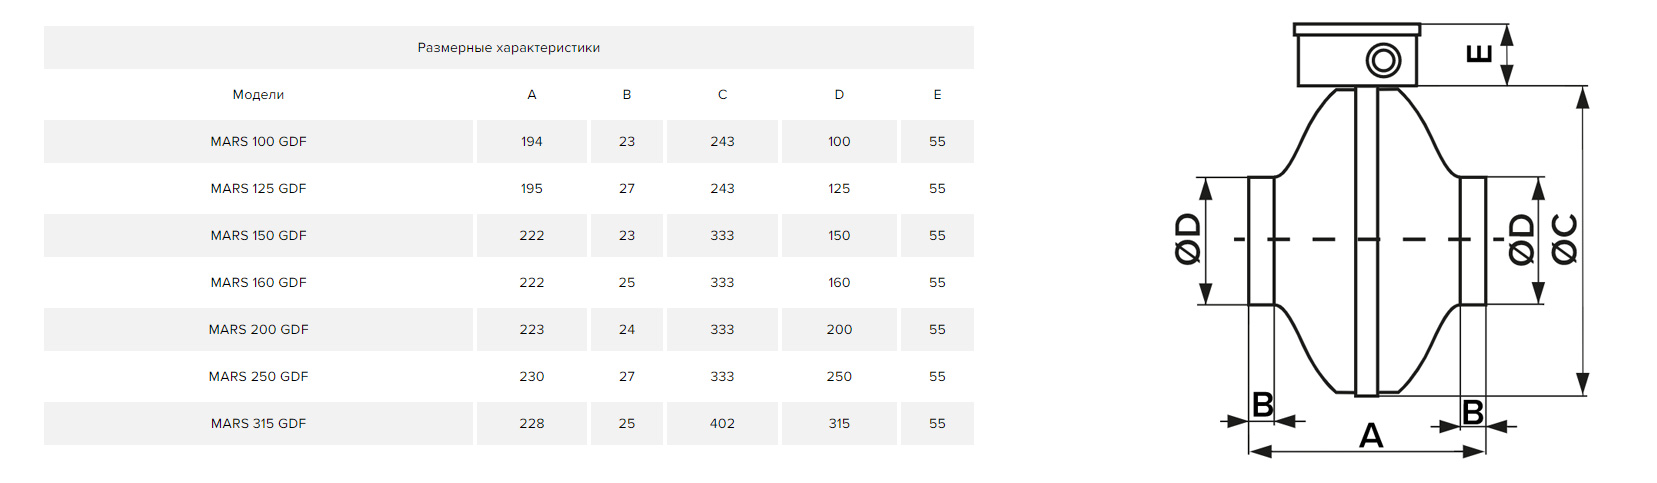Select the value 402 in column C
1657x483 pixels.
click(722, 424)
